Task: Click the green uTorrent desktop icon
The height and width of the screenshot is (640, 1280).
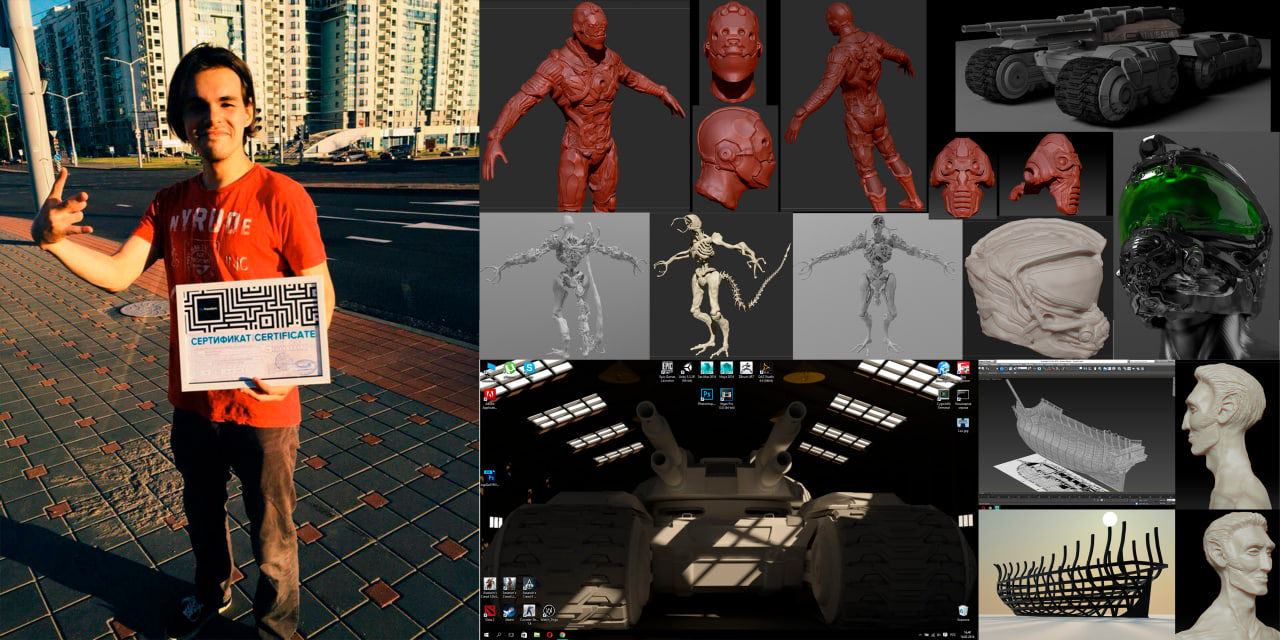Action: click(x=509, y=368)
